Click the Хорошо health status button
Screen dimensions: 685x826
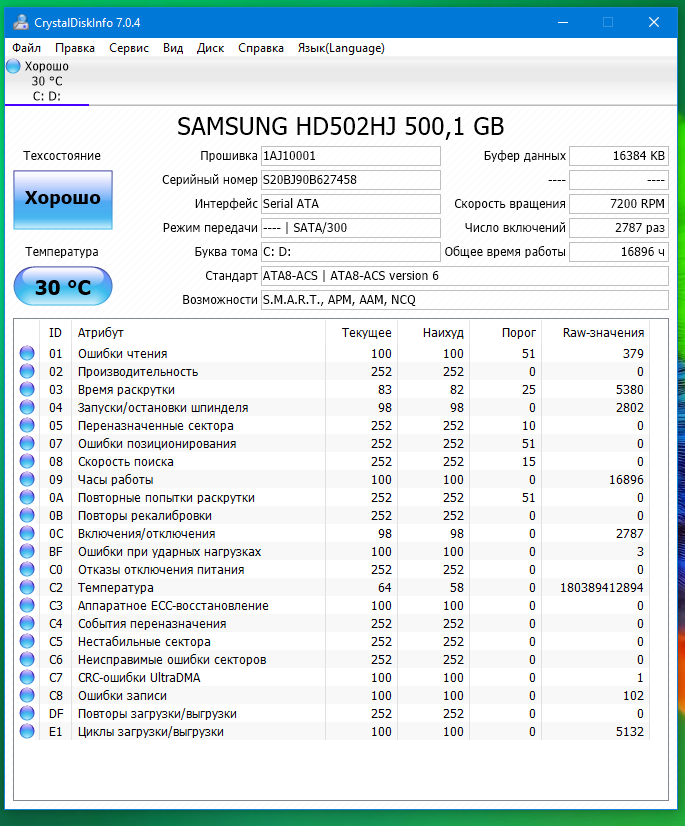[x=63, y=200]
